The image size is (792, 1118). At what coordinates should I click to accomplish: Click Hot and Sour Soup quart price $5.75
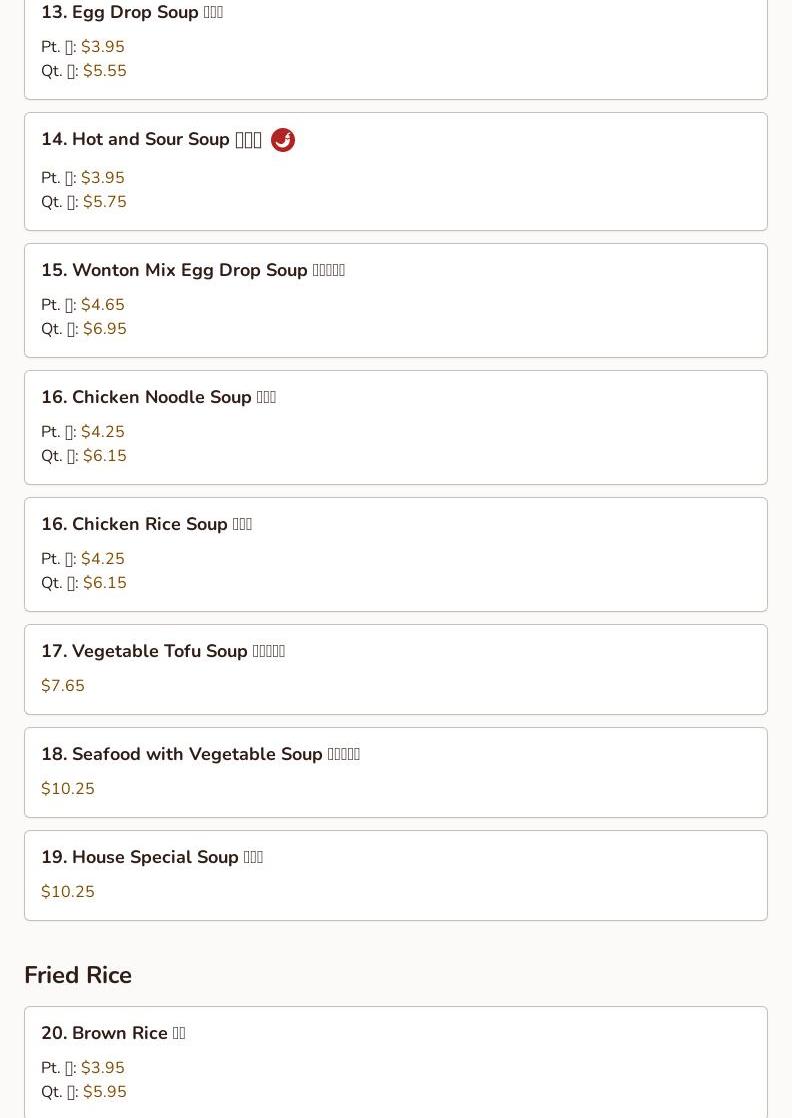coord(105,202)
